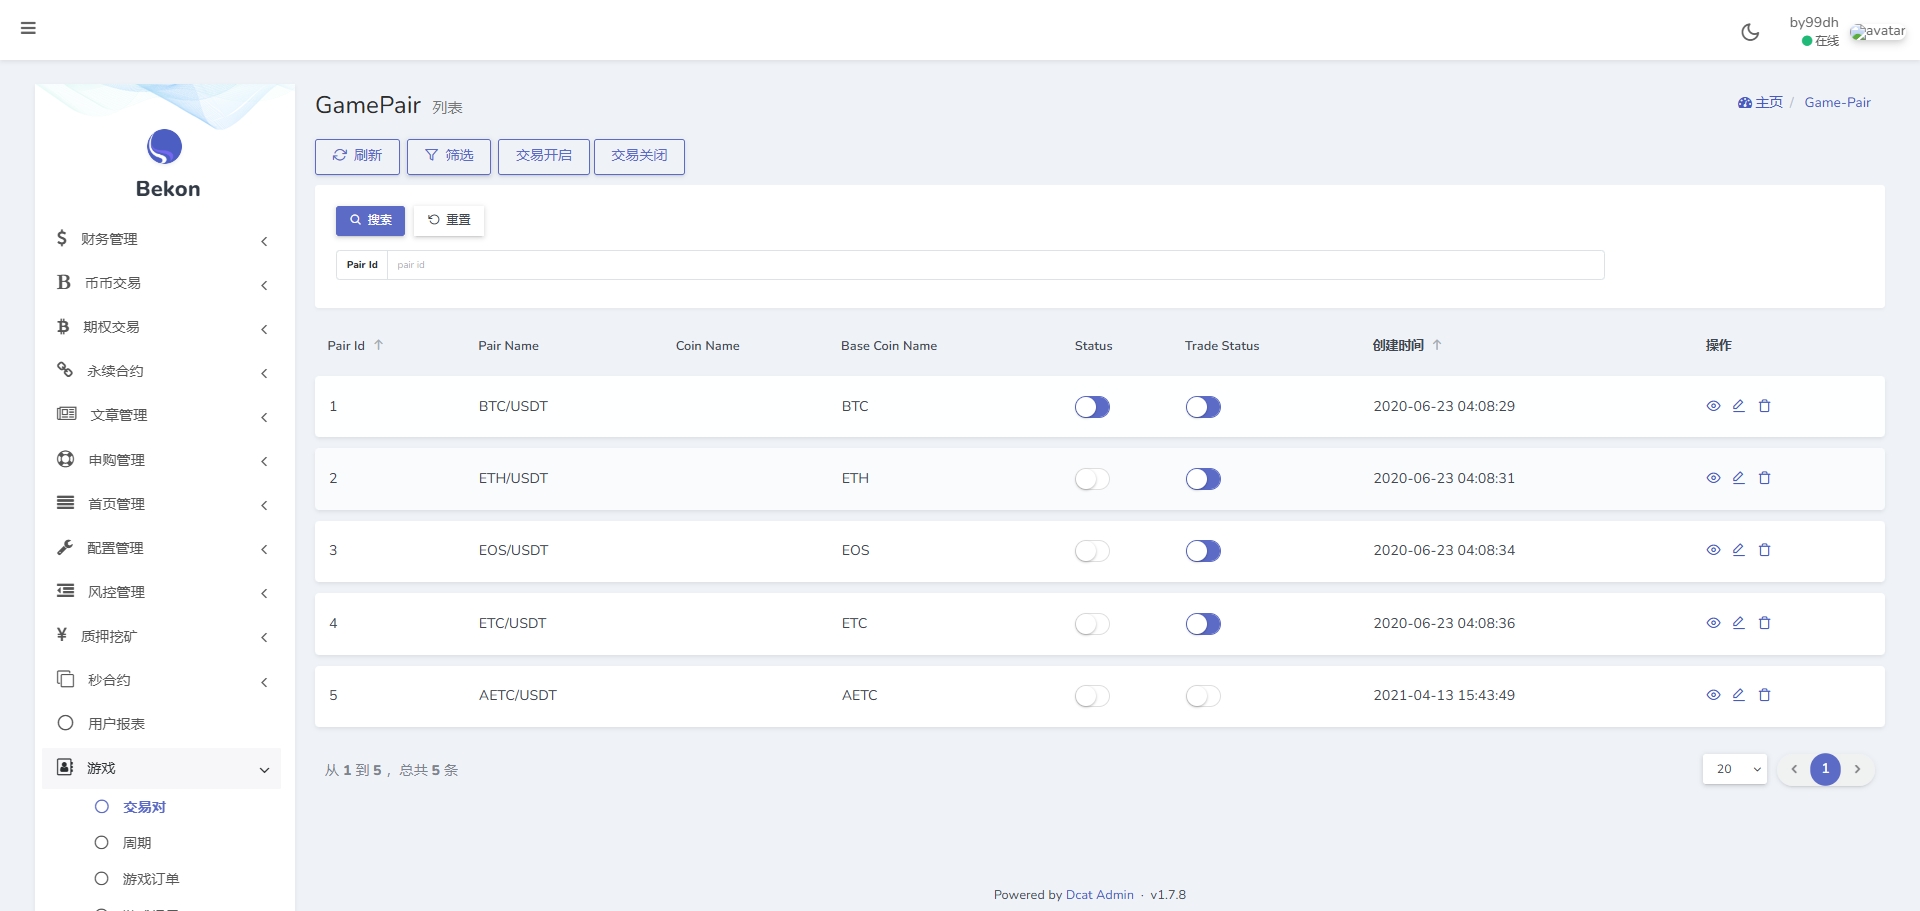Edit the ETH/USDT pair entry
Image resolution: width=1920 pixels, height=911 pixels.
coord(1738,478)
